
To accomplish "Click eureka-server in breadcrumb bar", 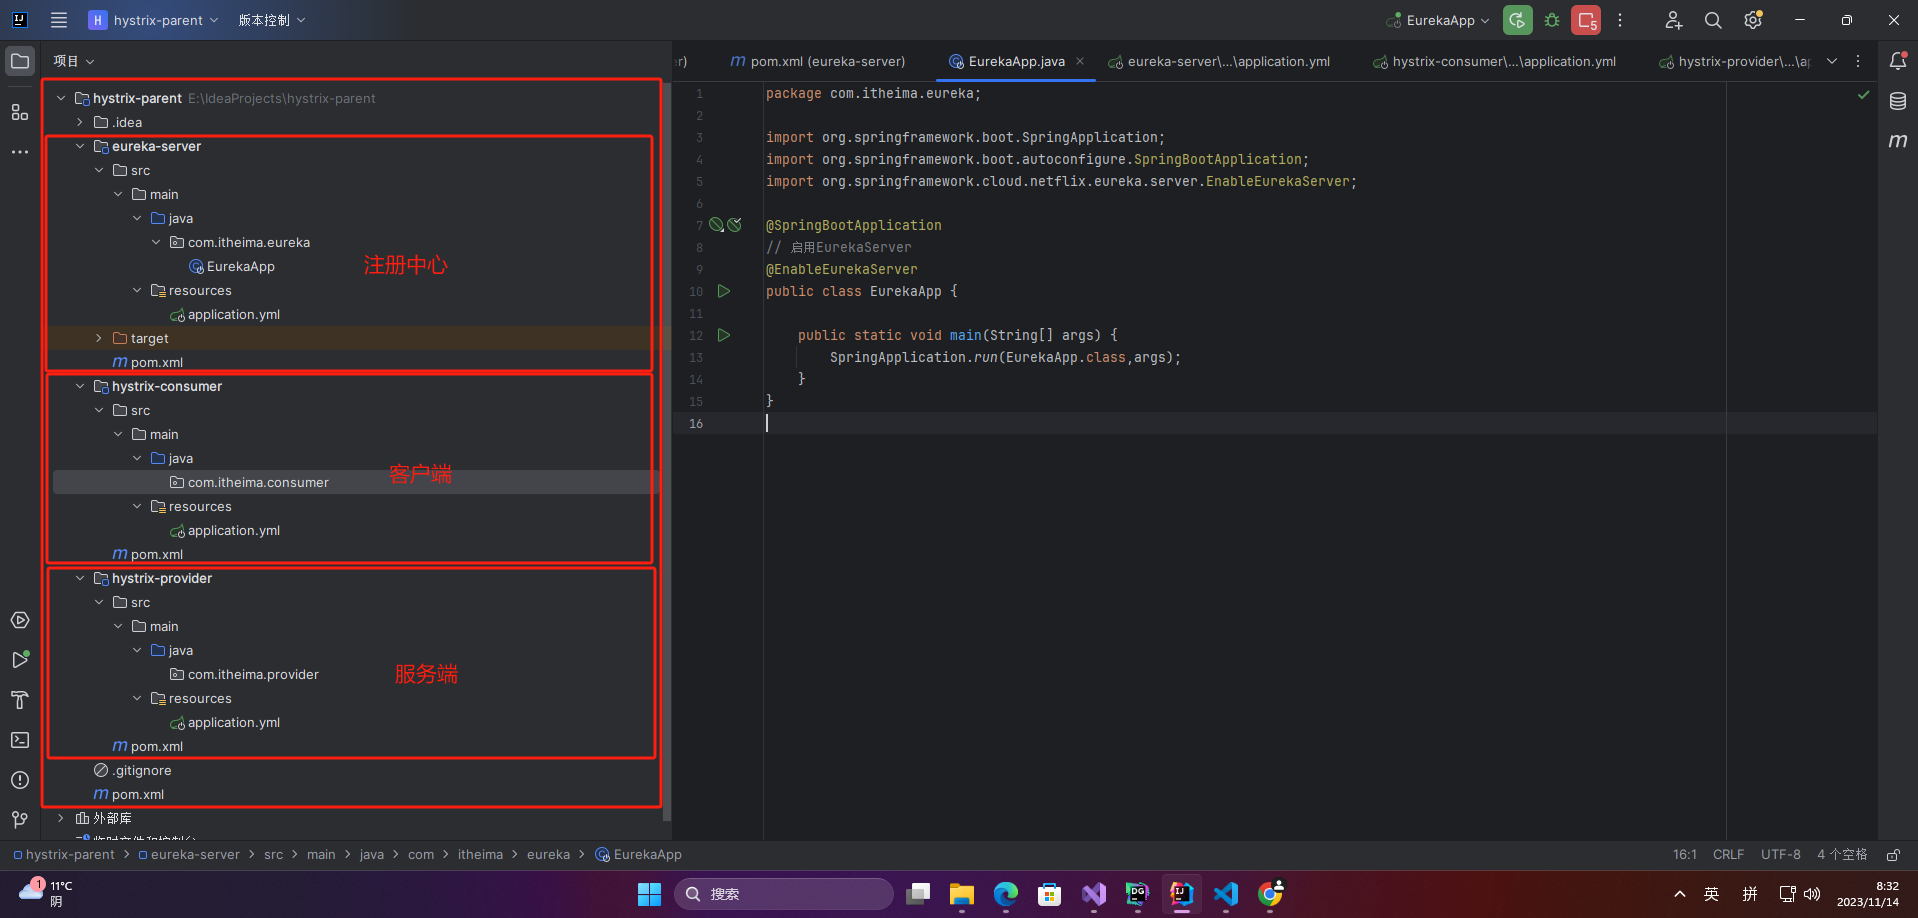I will [x=189, y=855].
